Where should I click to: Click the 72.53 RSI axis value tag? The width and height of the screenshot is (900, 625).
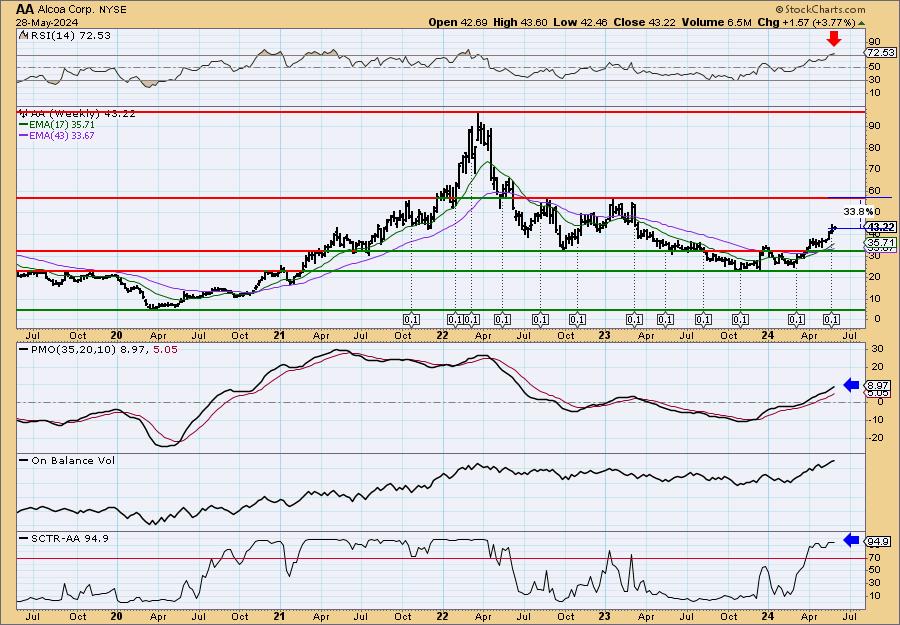tap(880, 52)
